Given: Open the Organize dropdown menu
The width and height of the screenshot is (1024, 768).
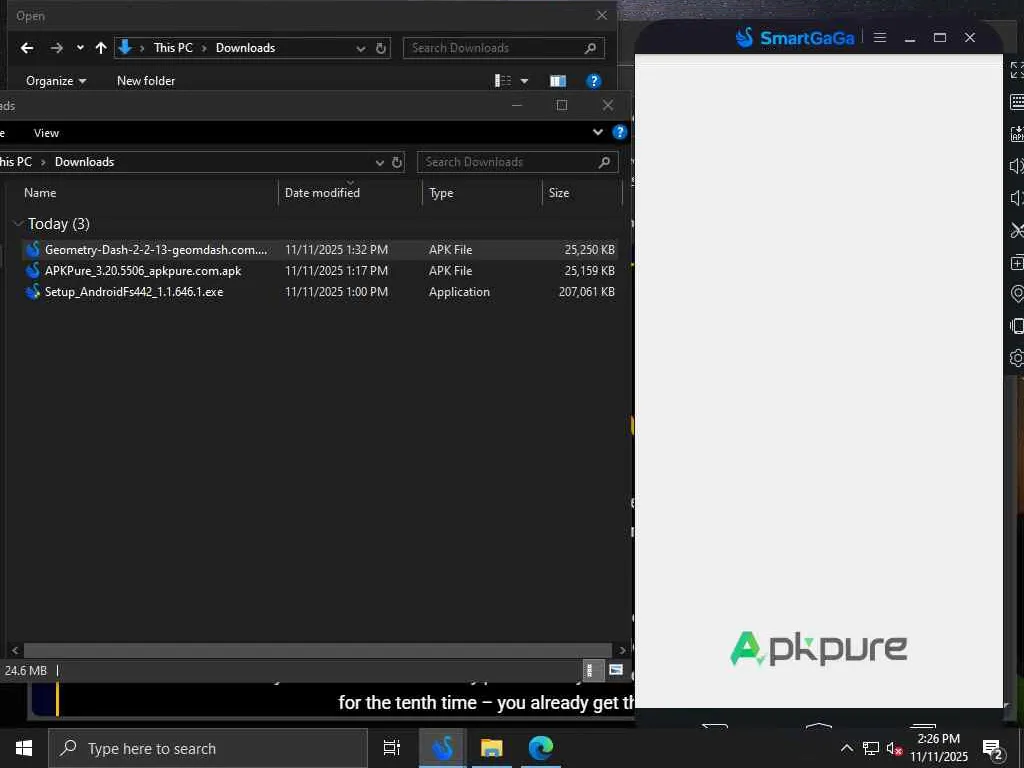Looking at the screenshot, I should pos(56,81).
